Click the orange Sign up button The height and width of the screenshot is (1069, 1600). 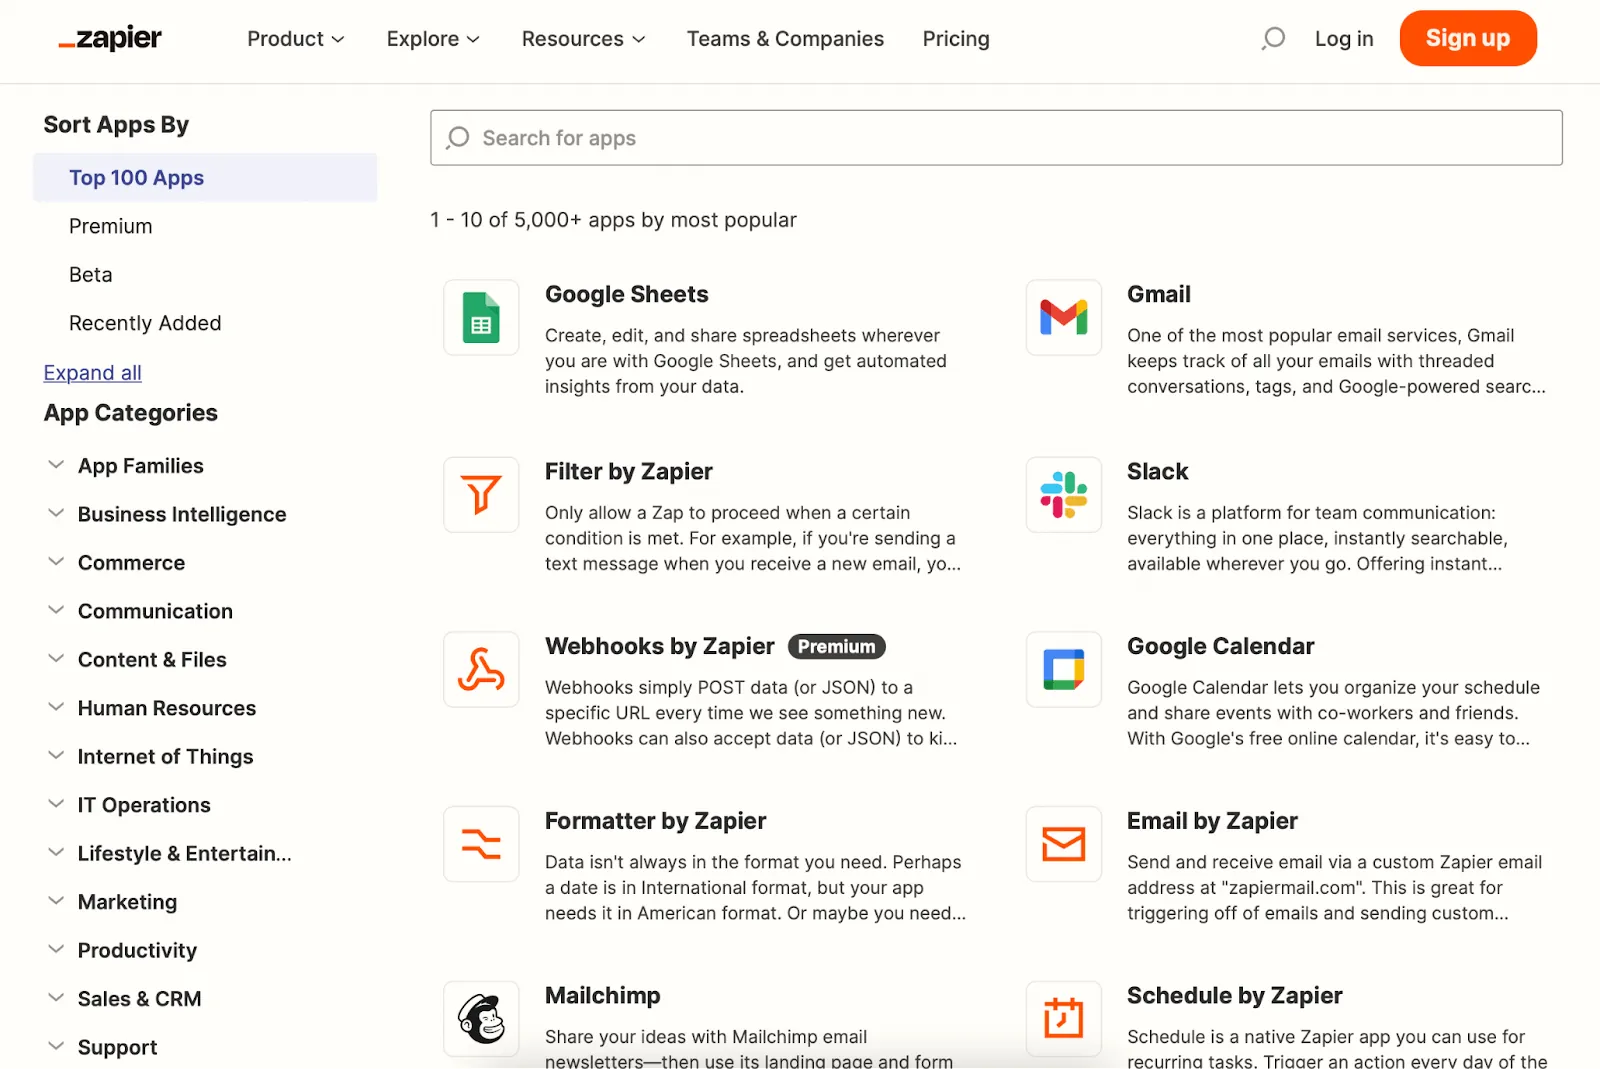coord(1467,38)
